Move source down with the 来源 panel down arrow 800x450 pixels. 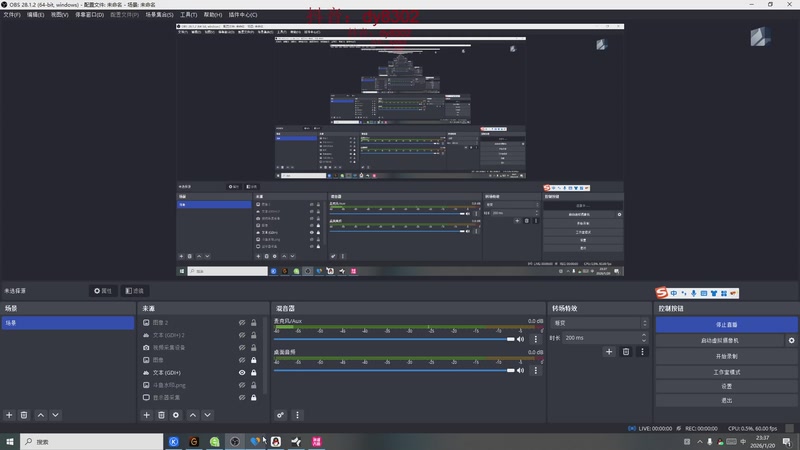tap(207, 415)
